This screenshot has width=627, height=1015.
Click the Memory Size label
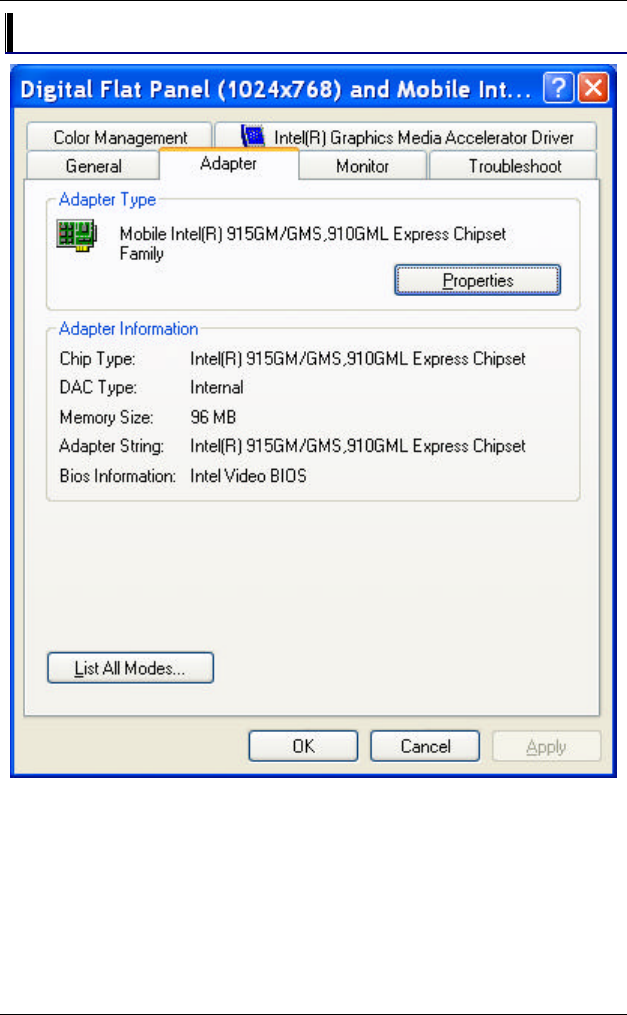point(106,417)
